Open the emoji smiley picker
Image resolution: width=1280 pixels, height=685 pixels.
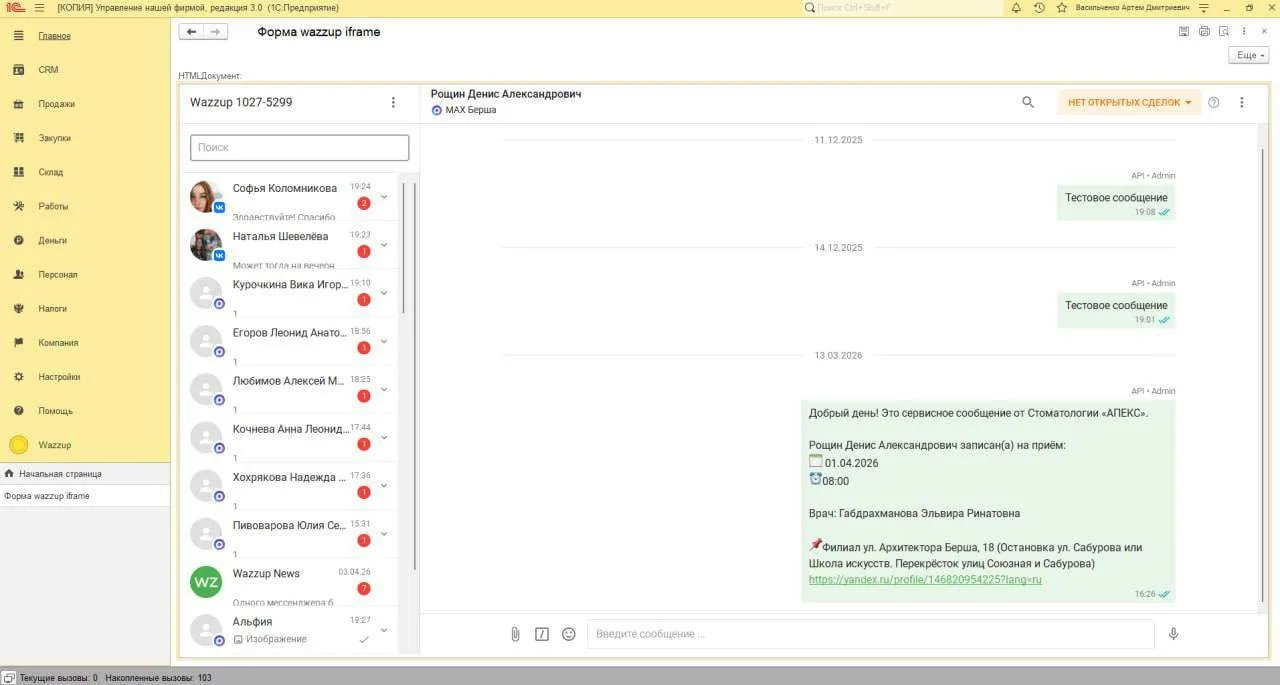tap(569, 634)
